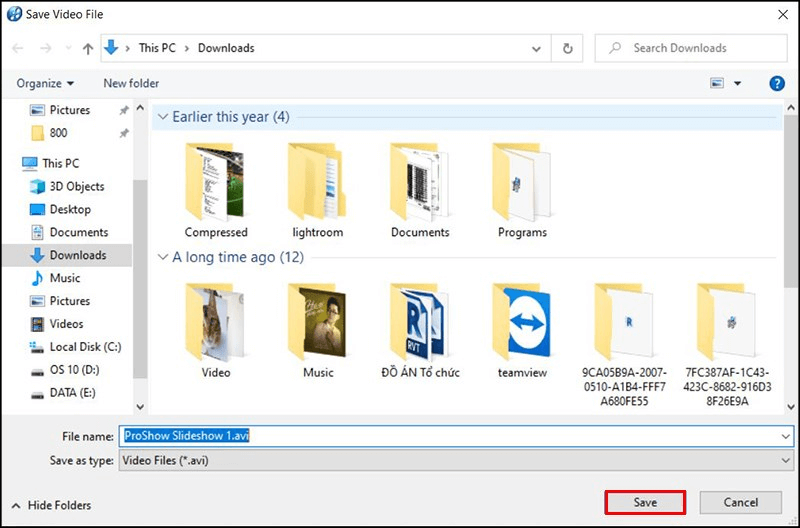This screenshot has width=800, height=528.
Task: Collapse the A long time ago group
Action: 162,257
